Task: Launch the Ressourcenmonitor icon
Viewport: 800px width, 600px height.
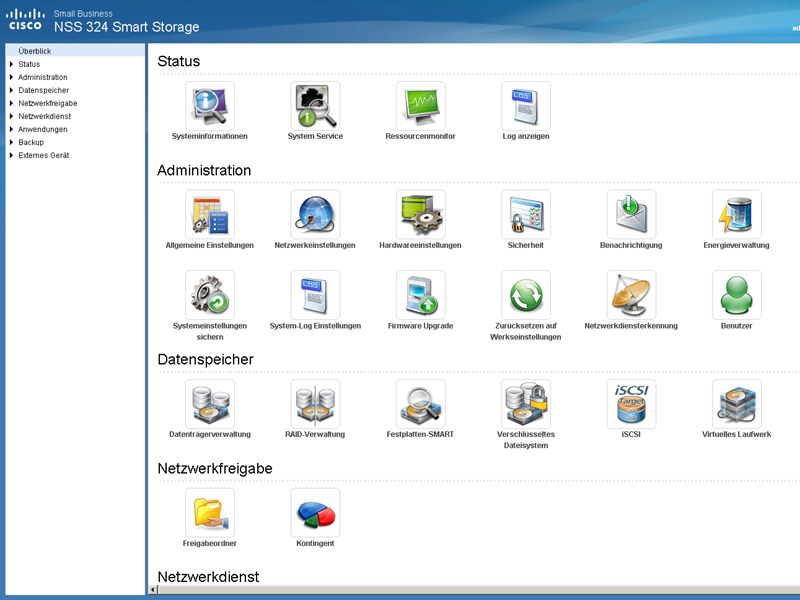Action: [x=420, y=106]
